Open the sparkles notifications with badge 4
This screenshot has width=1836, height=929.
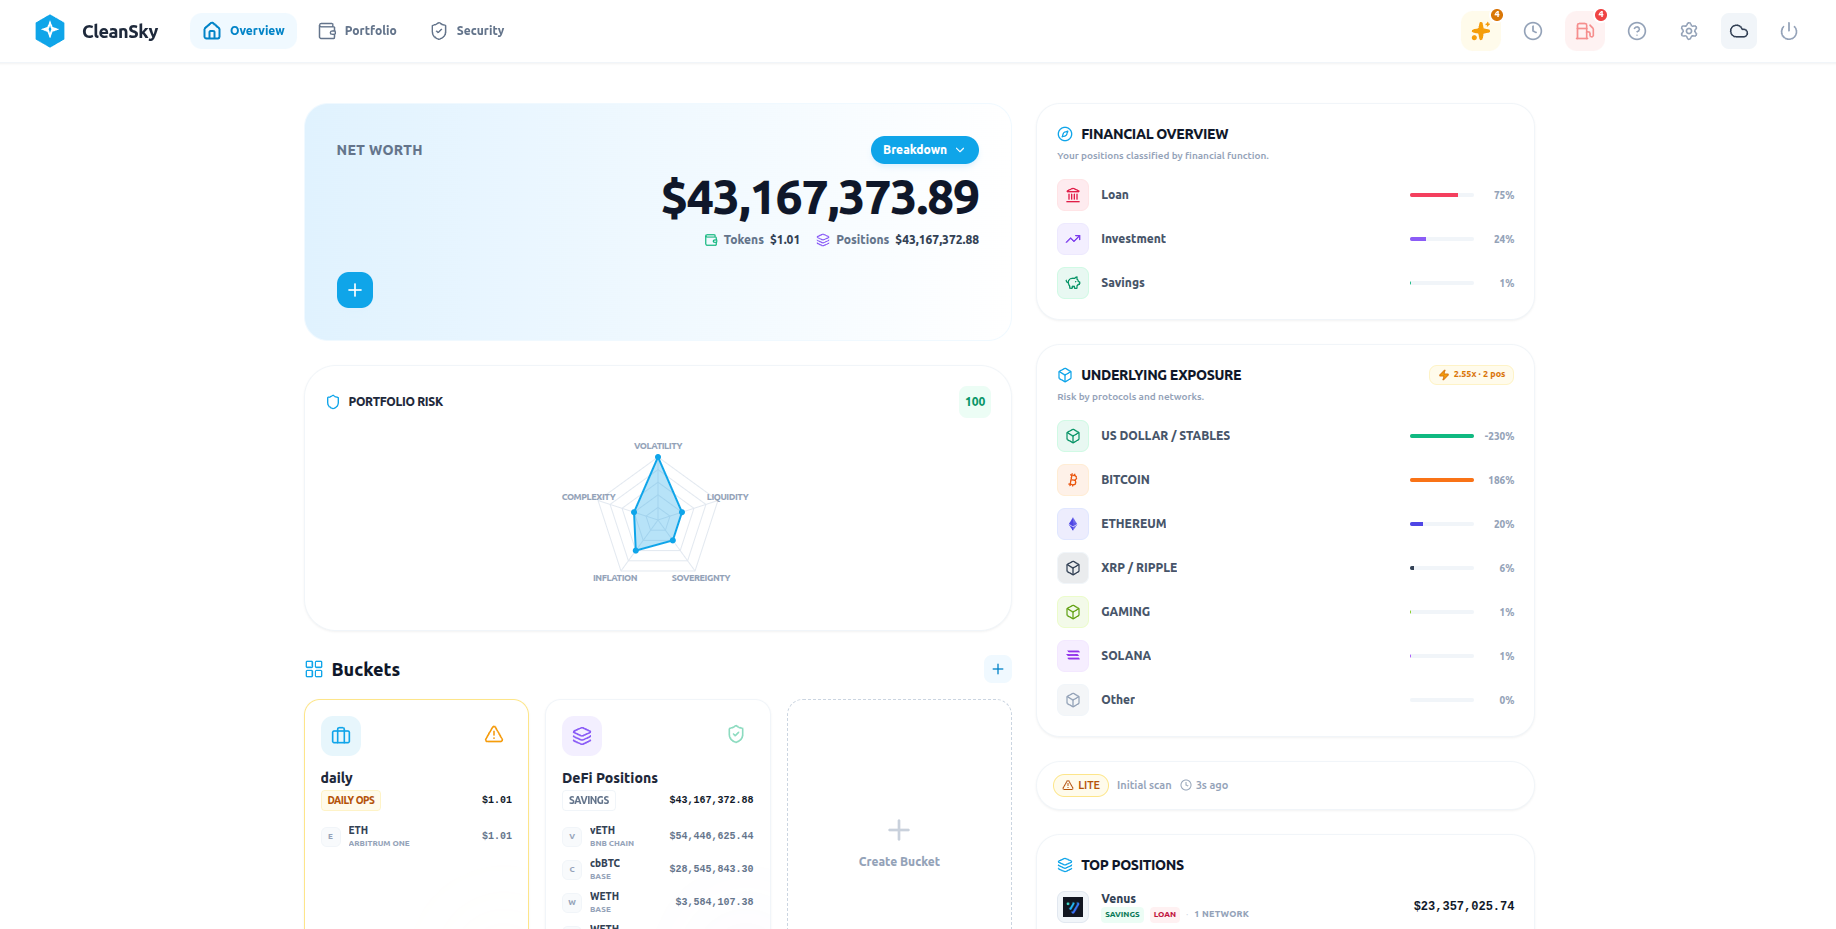coord(1481,31)
